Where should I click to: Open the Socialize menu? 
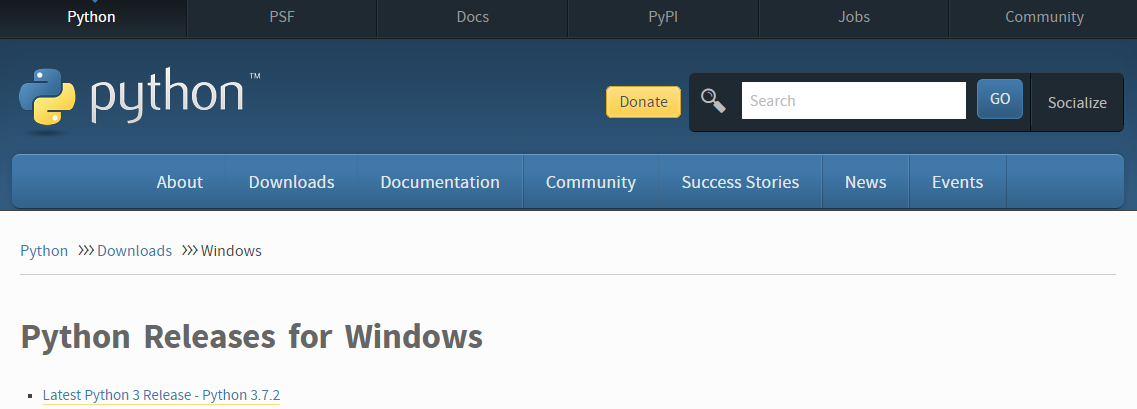coord(1077,103)
